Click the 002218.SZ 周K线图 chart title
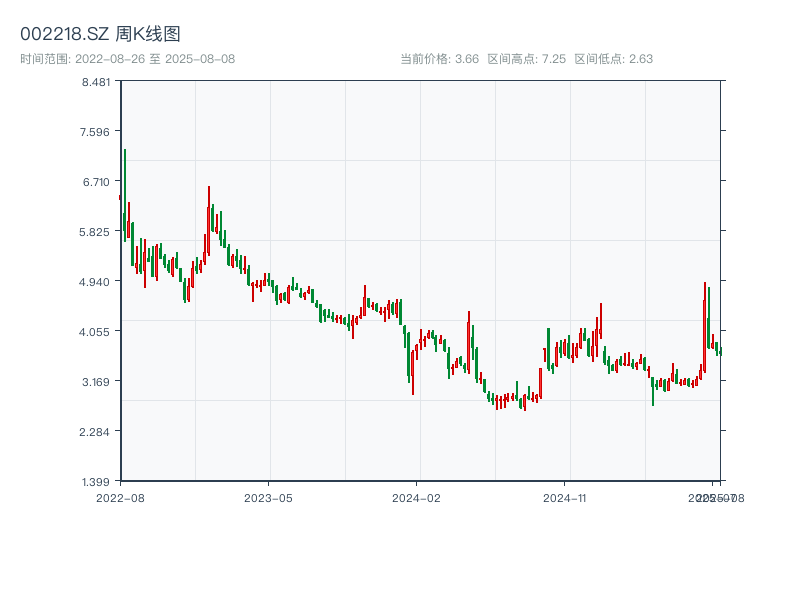Screen dimensions: 800x600 click(100, 35)
